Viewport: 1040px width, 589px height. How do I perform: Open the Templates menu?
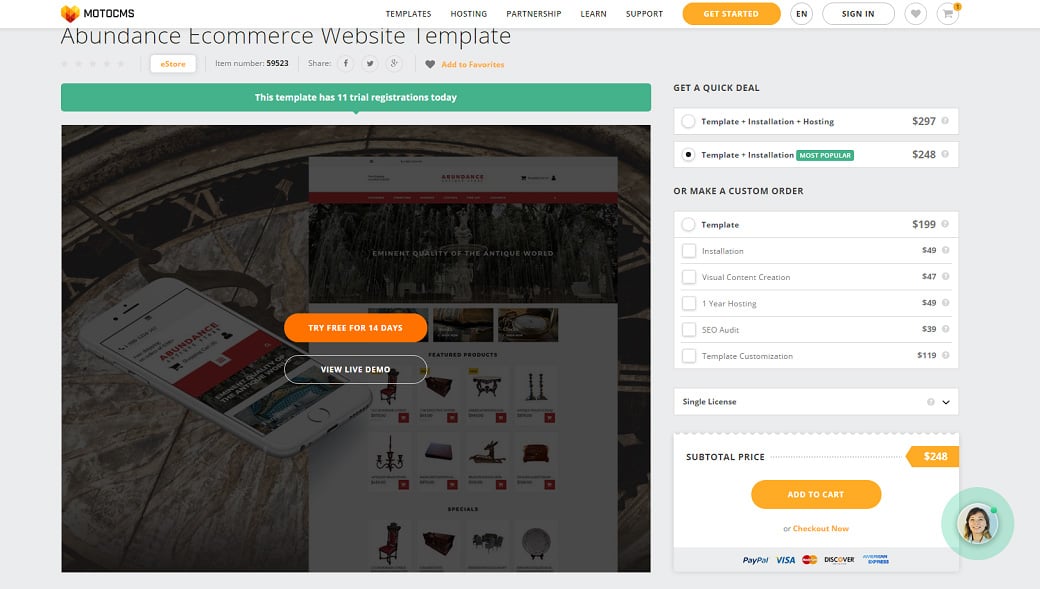tap(409, 14)
